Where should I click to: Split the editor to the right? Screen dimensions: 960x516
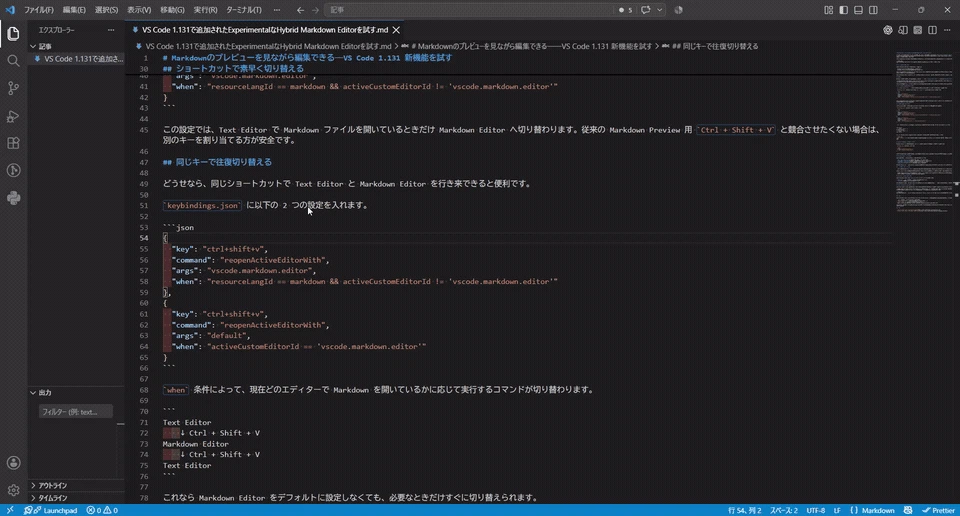pos(932,30)
